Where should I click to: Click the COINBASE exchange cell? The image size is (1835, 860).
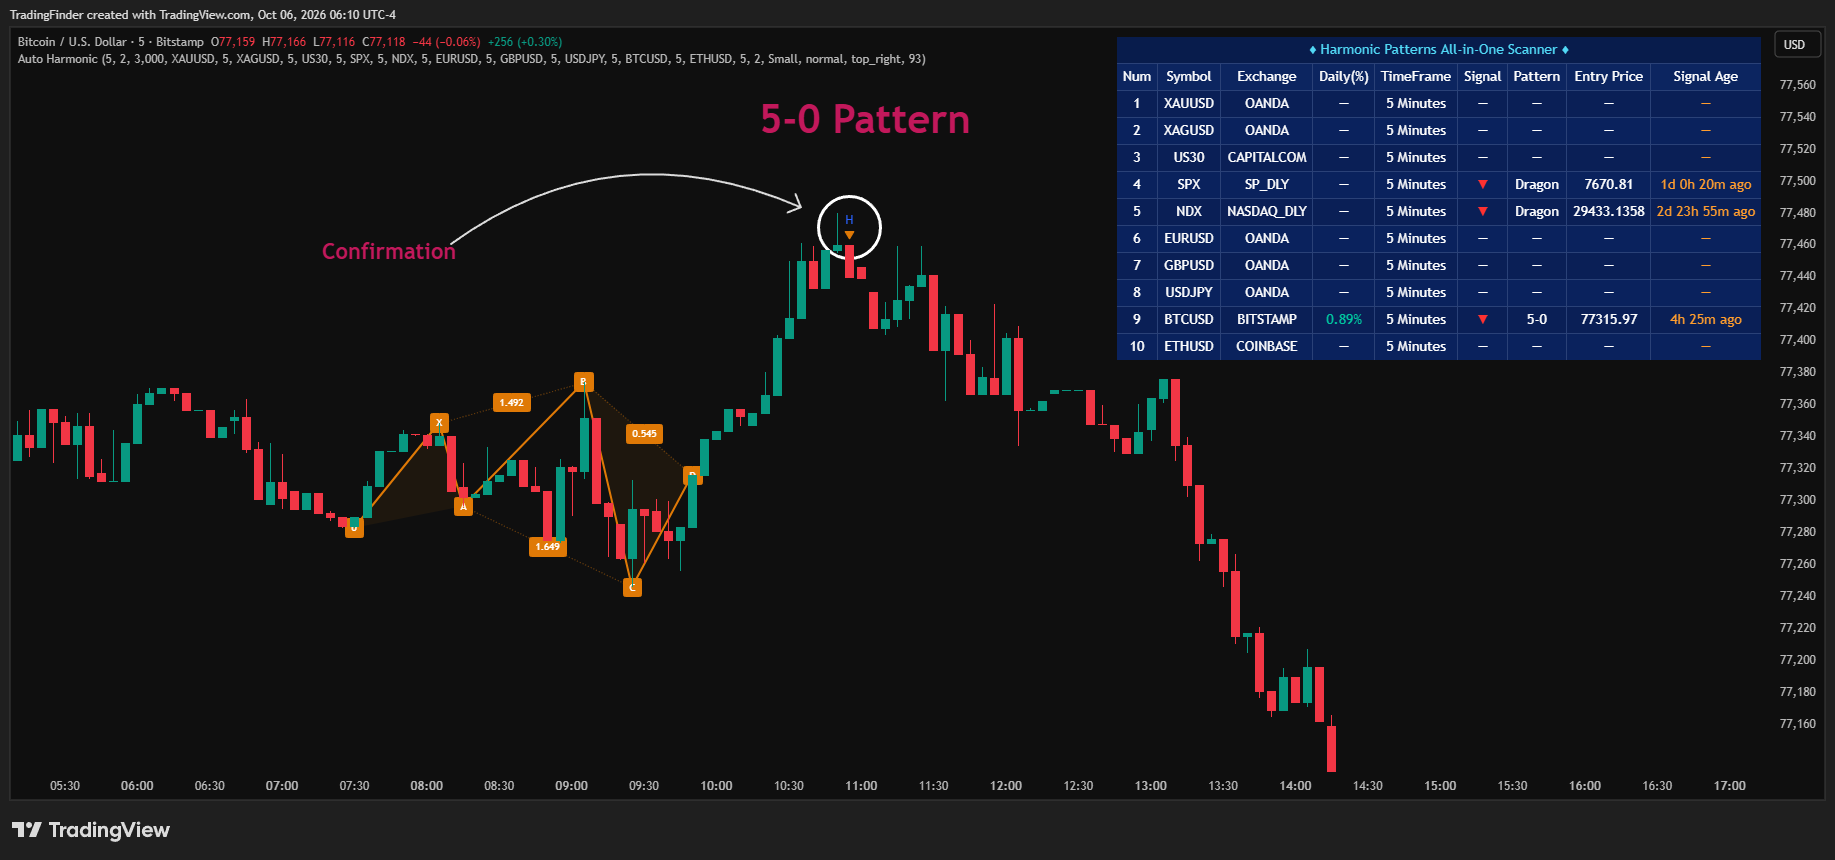point(1267,346)
